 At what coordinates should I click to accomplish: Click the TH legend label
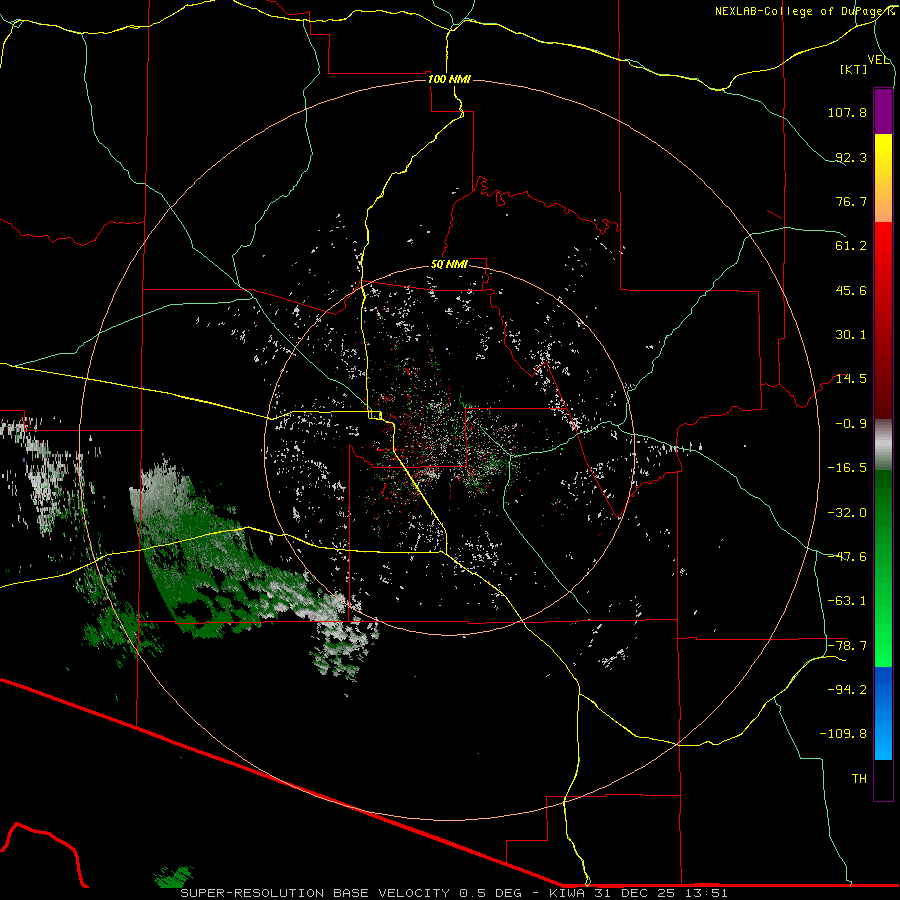tap(859, 779)
